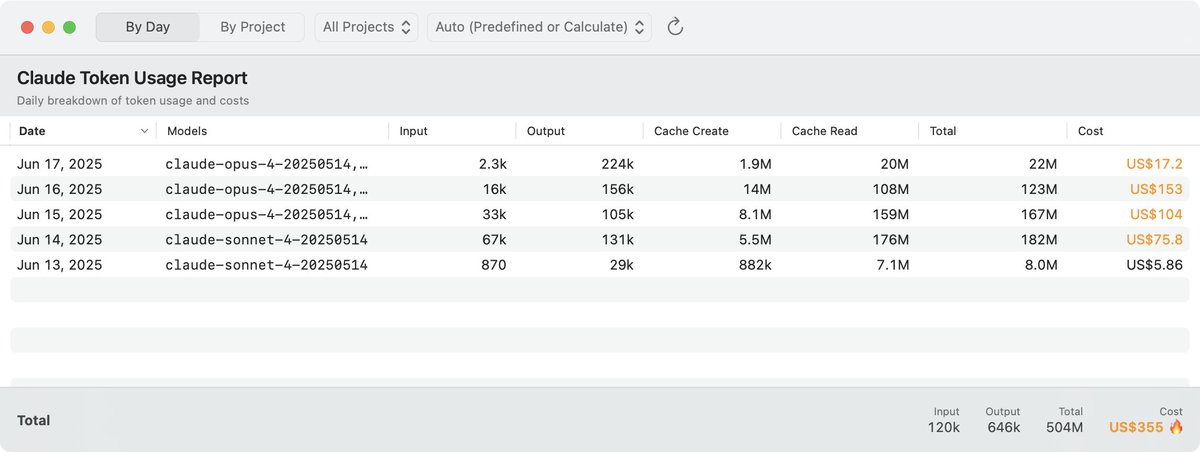Select the Jun 14, 2025 date cell
The height and width of the screenshot is (452, 1200).
[60, 239]
